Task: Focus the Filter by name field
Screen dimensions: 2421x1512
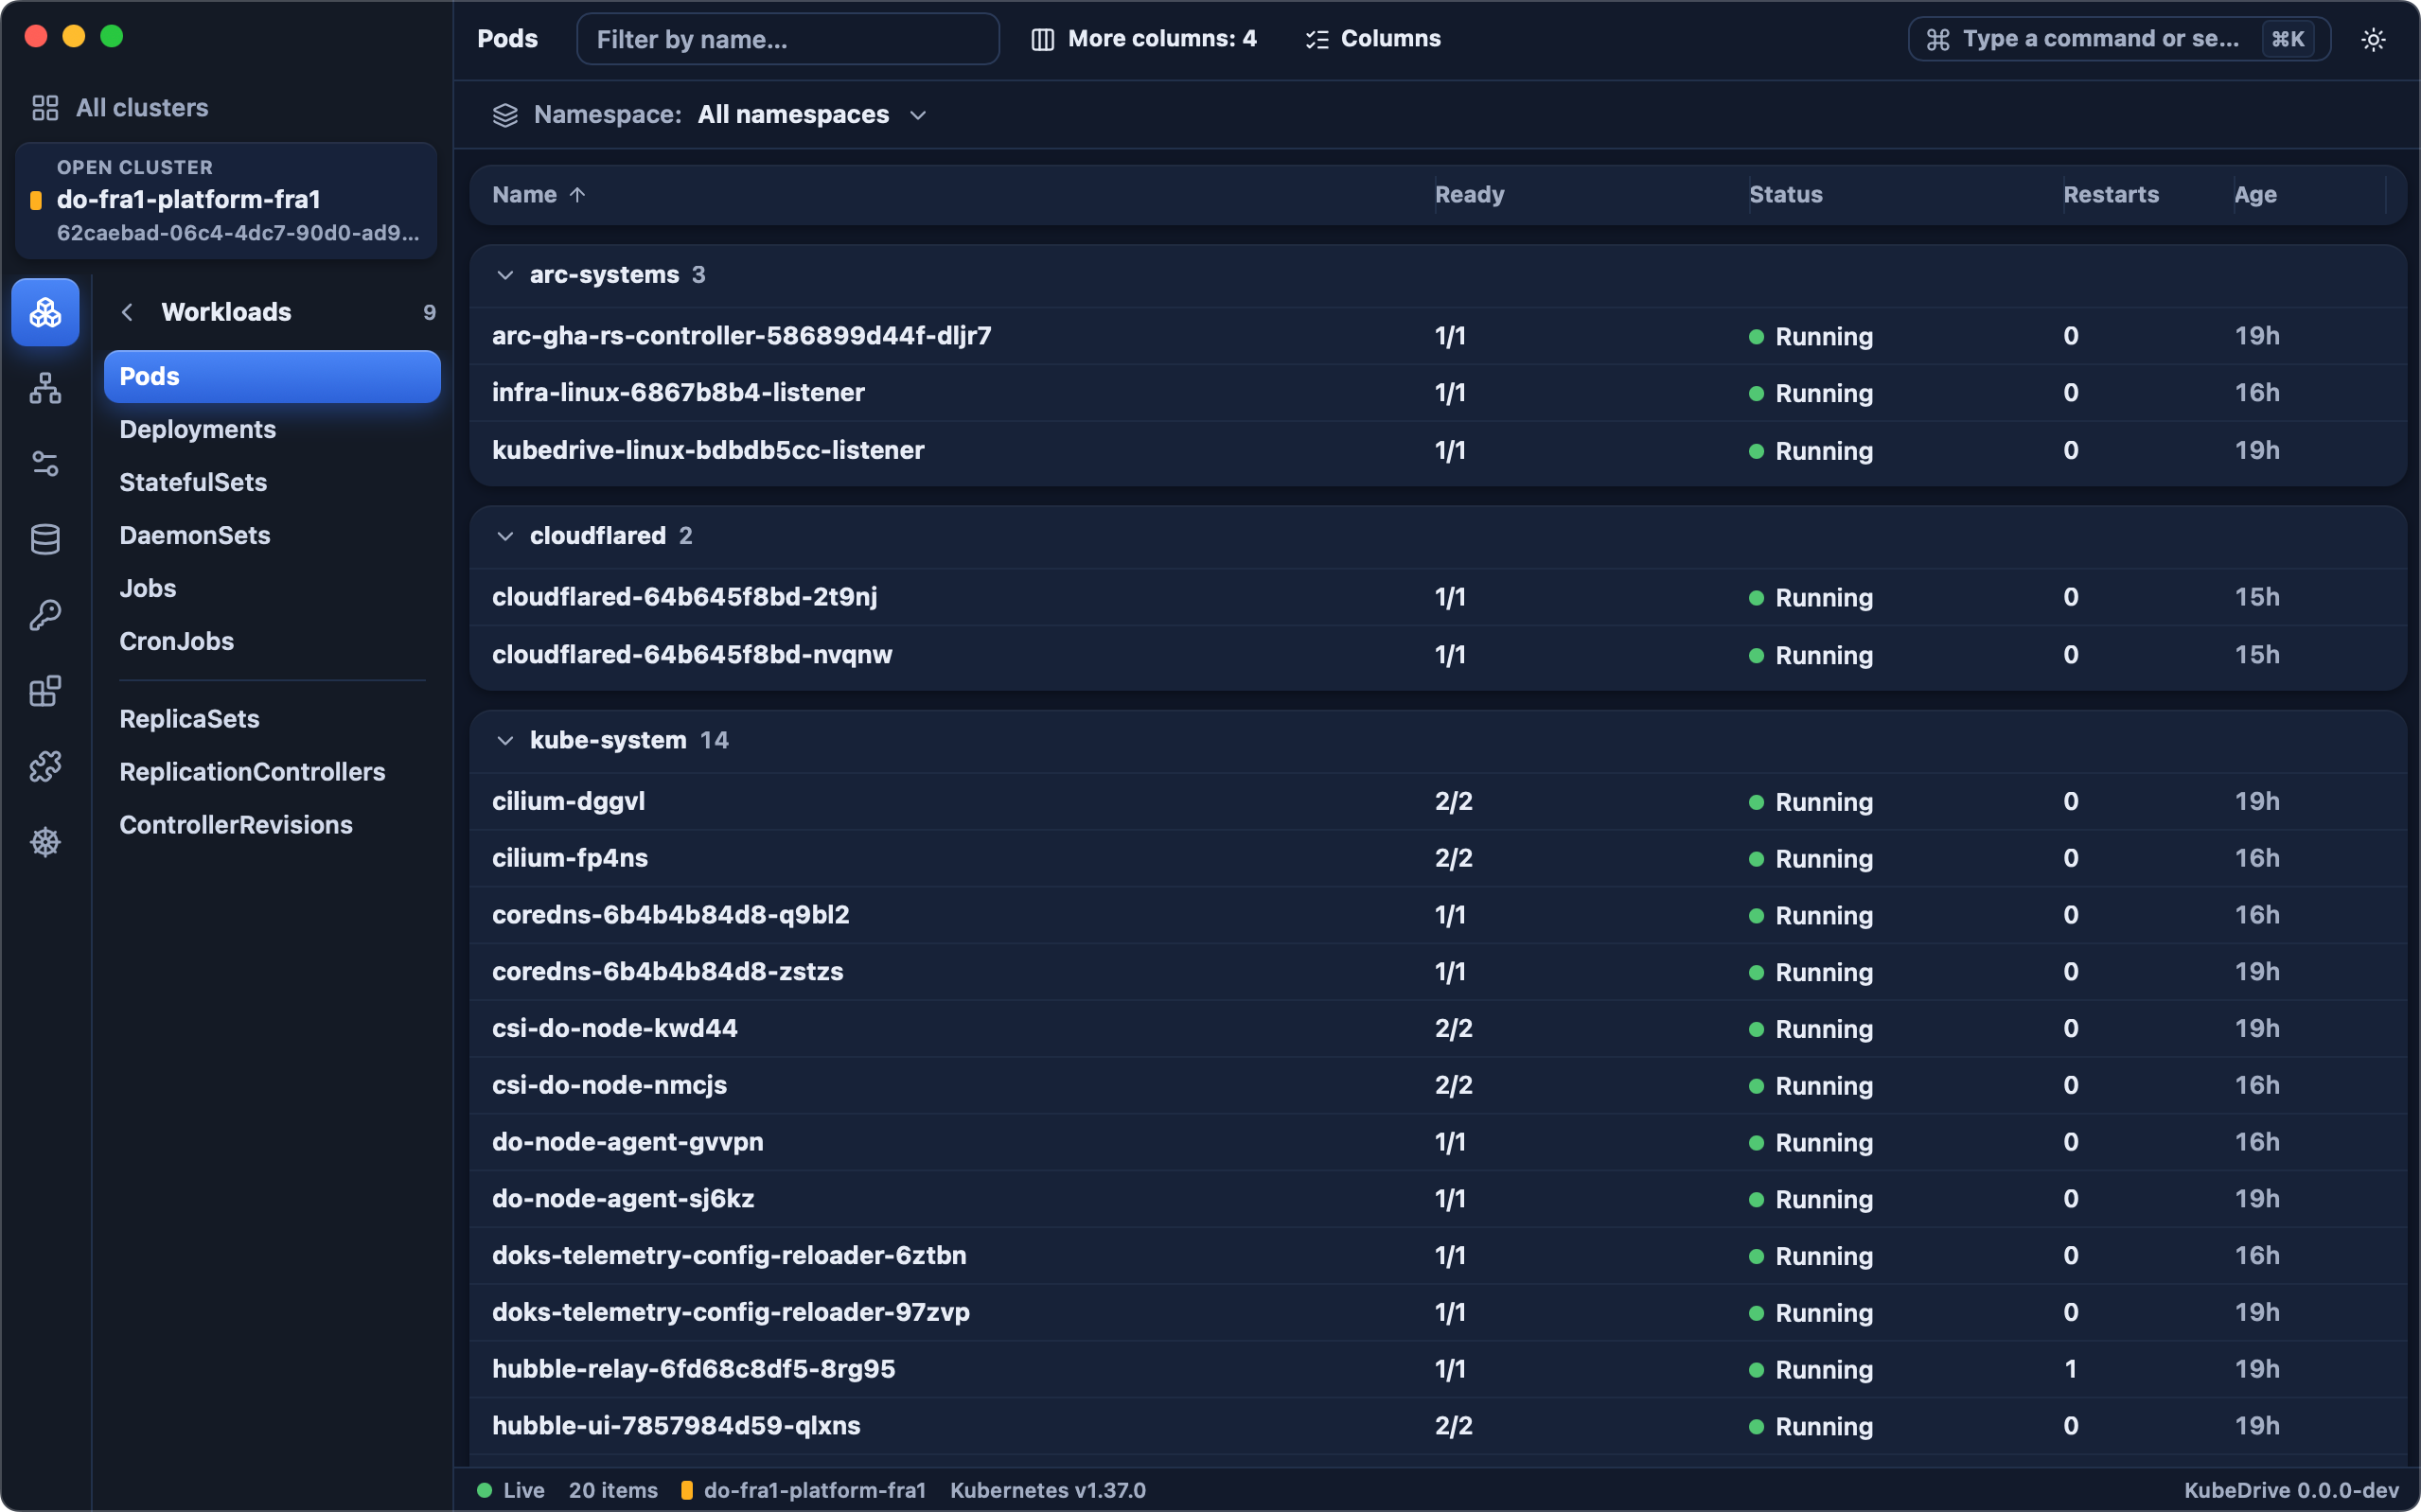Action: click(x=788, y=39)
